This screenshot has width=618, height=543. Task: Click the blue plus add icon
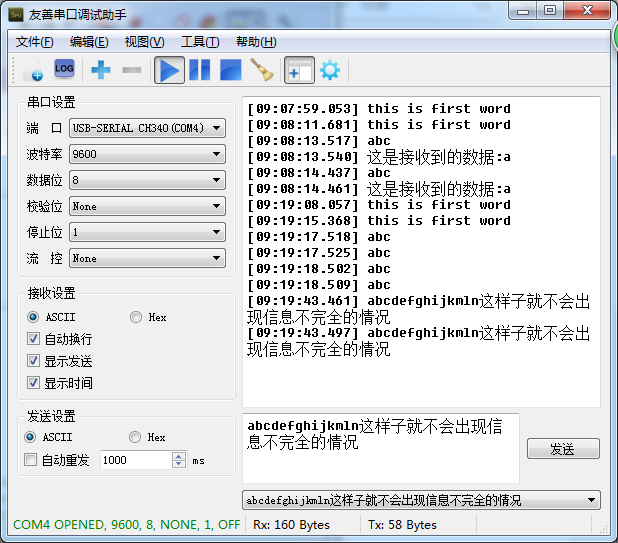coord(101,70)
